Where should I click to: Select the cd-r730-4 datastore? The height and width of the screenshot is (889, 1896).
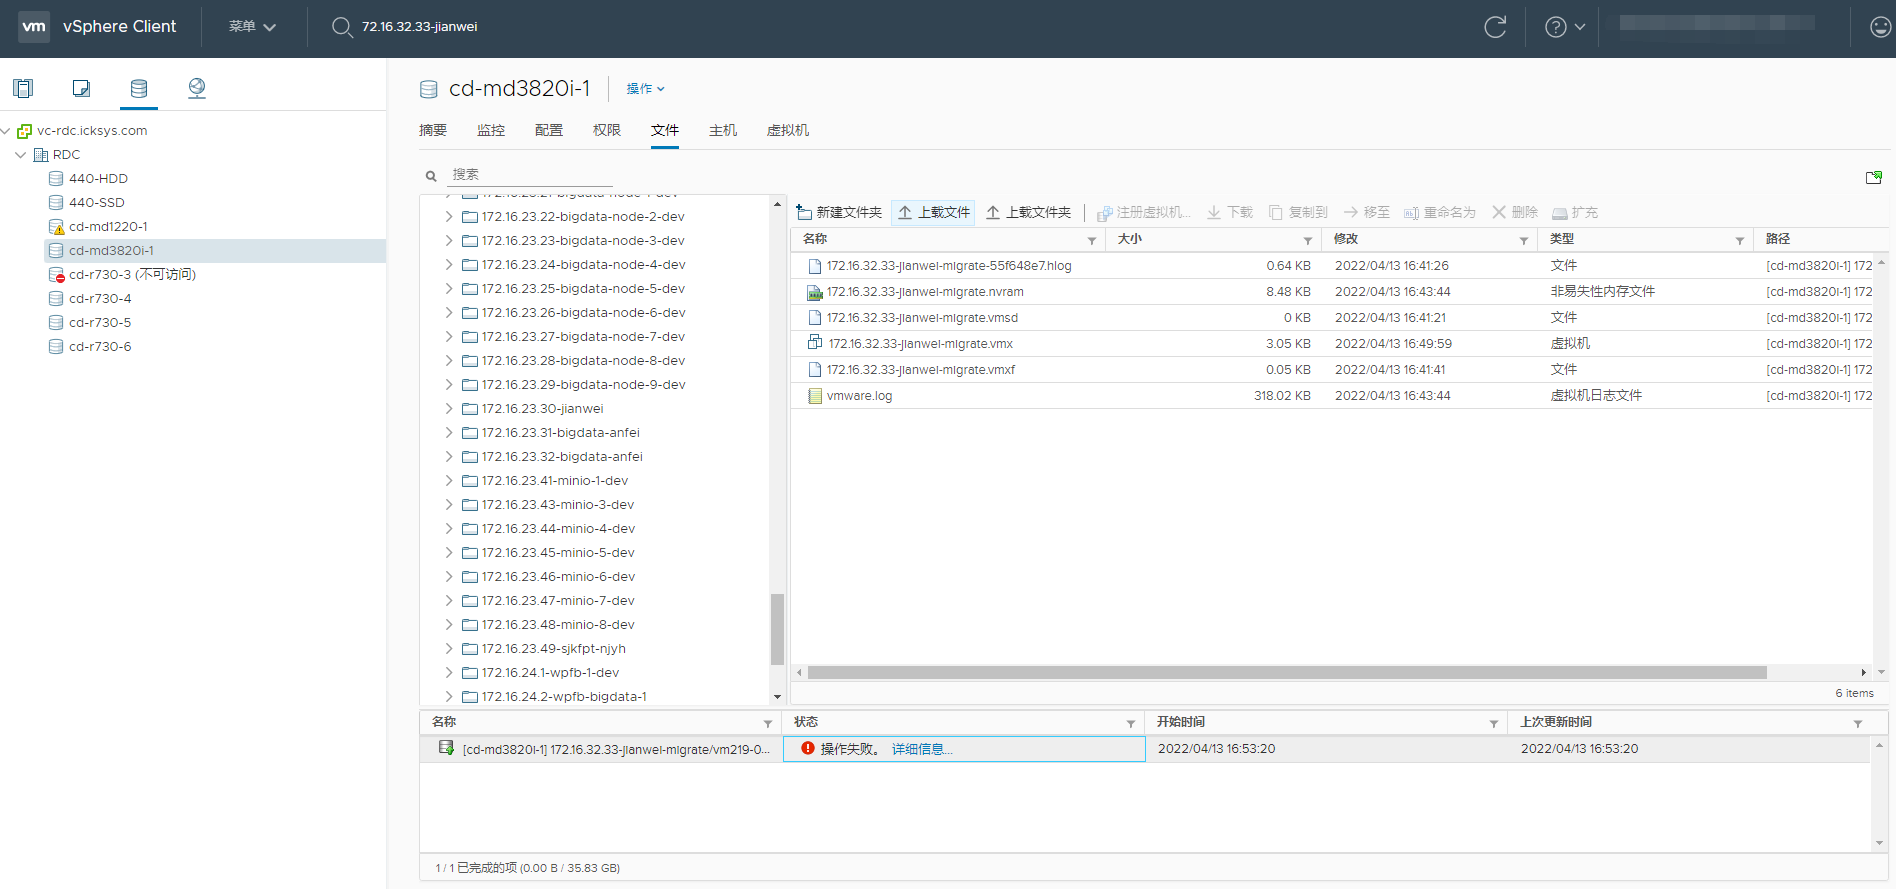(100, 299)
